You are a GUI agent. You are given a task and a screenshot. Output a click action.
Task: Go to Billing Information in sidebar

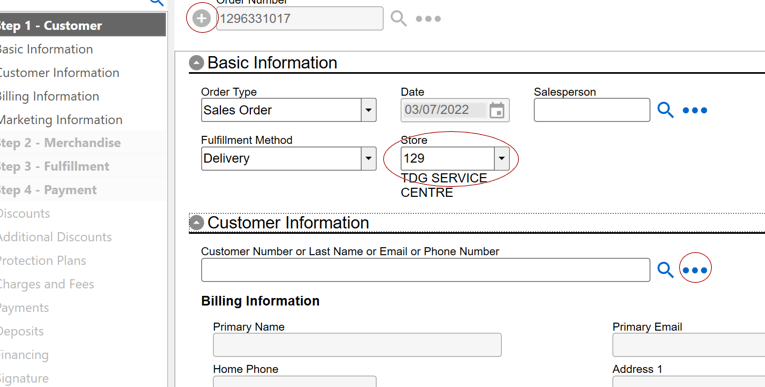click(x=49, y=96)
